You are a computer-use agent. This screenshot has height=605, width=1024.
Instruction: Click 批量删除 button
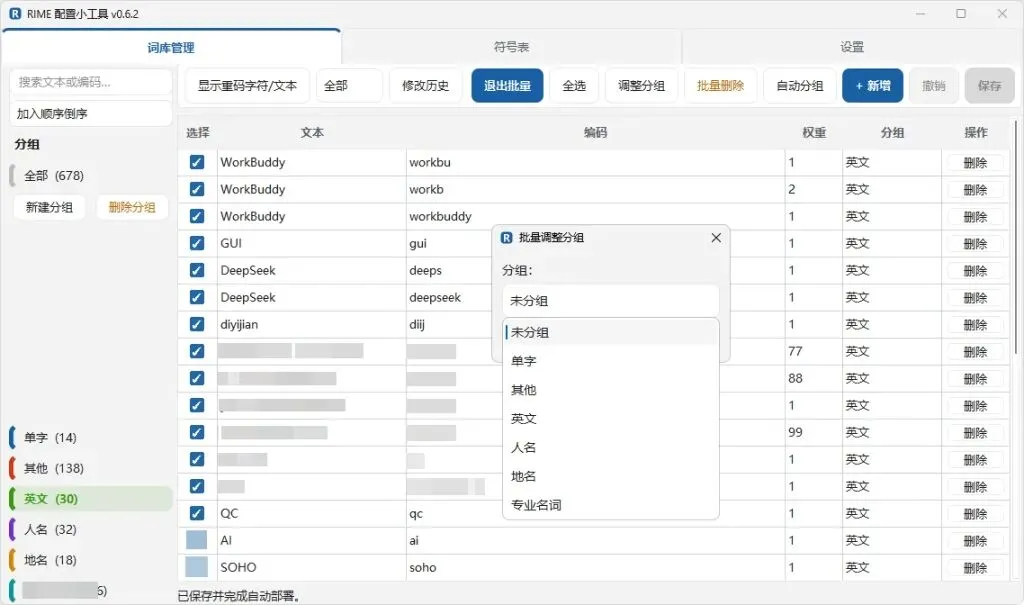(x=720, y=86)
